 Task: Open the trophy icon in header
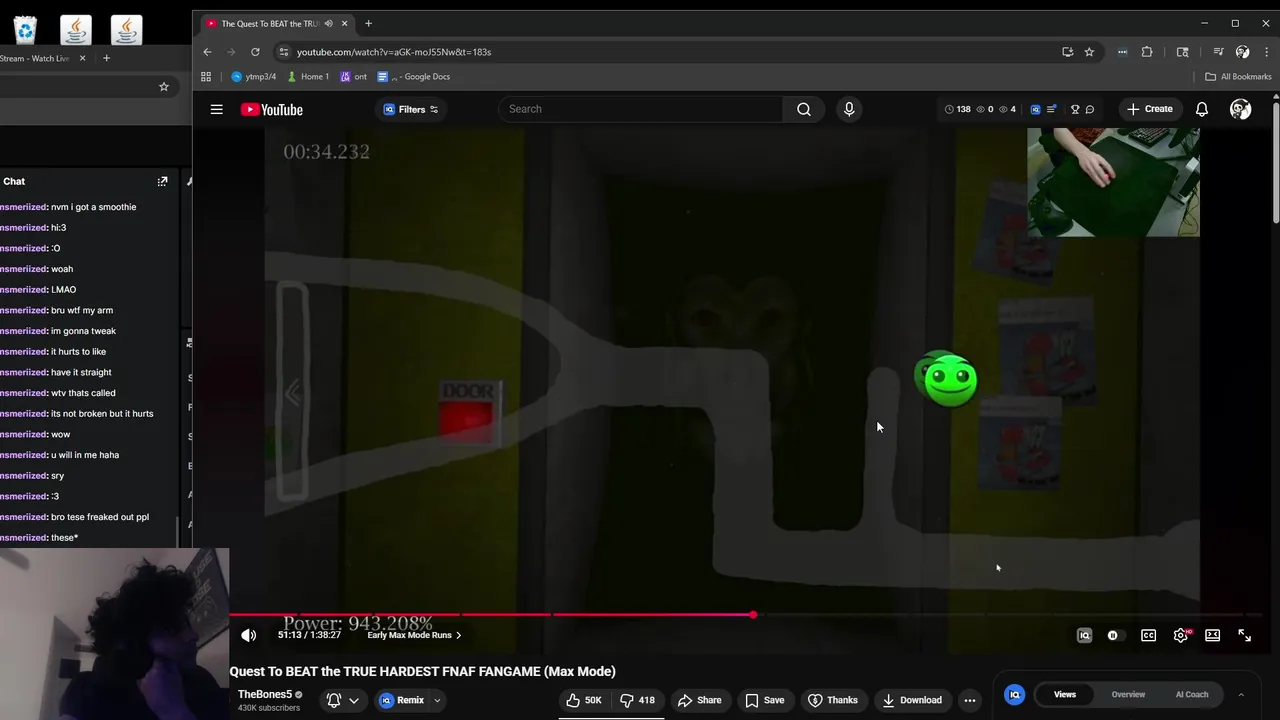point(1075,109)
